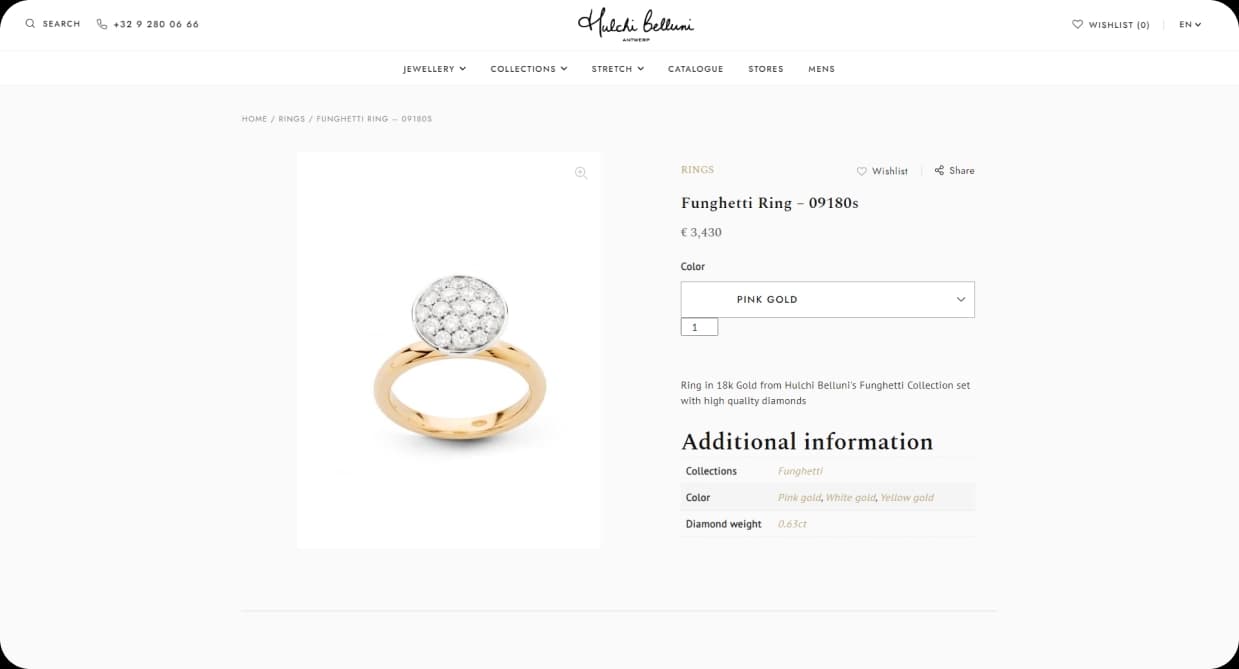Expand the Jewellery menu
Screen dimensions: 1239x669
pos(435,69)
